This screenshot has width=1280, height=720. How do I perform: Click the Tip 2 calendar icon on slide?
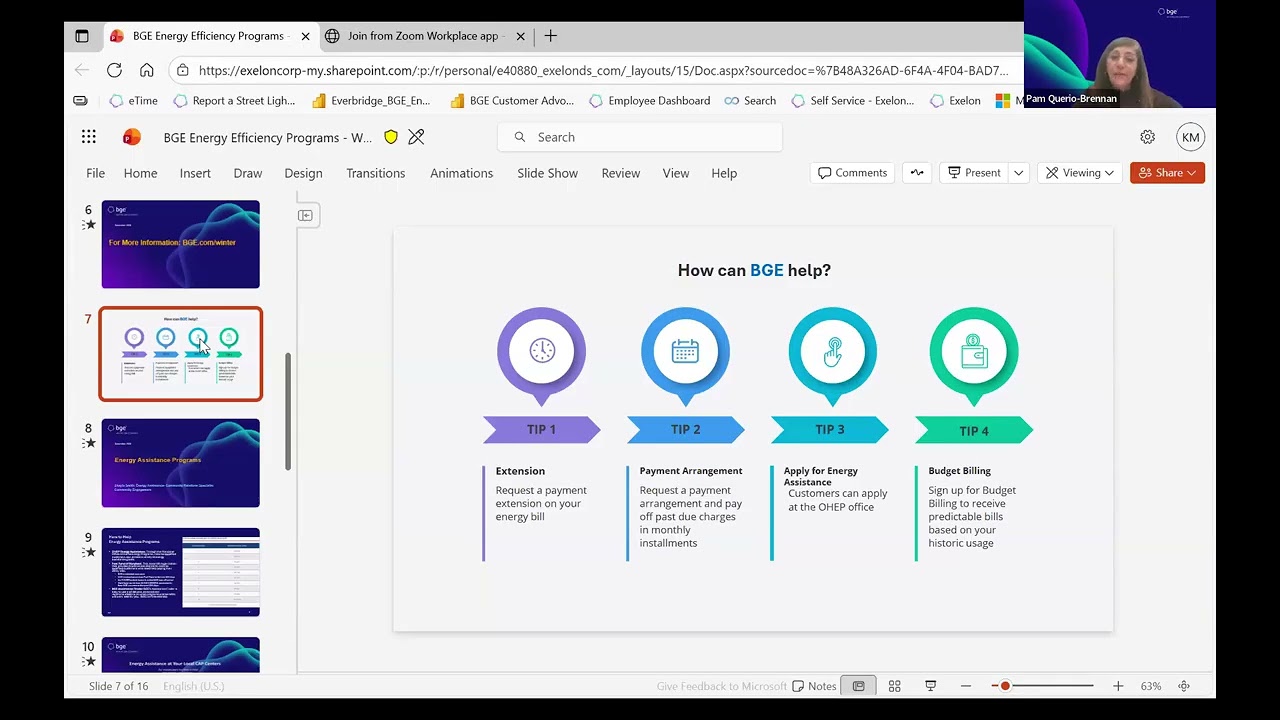click(686, 350)
